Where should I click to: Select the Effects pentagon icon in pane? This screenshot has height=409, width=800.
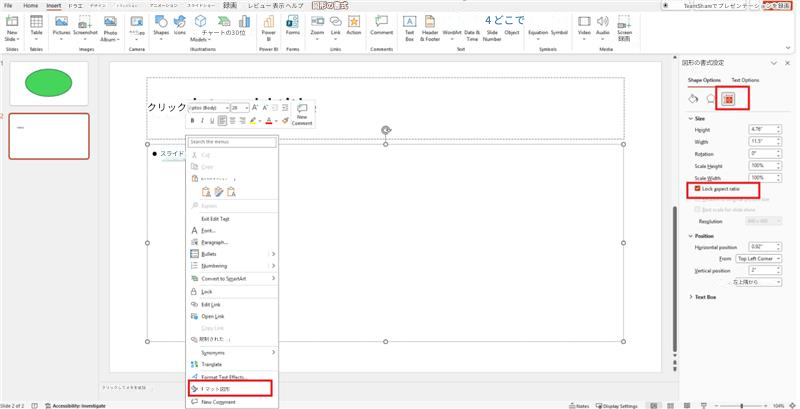(x=710, y=99)
